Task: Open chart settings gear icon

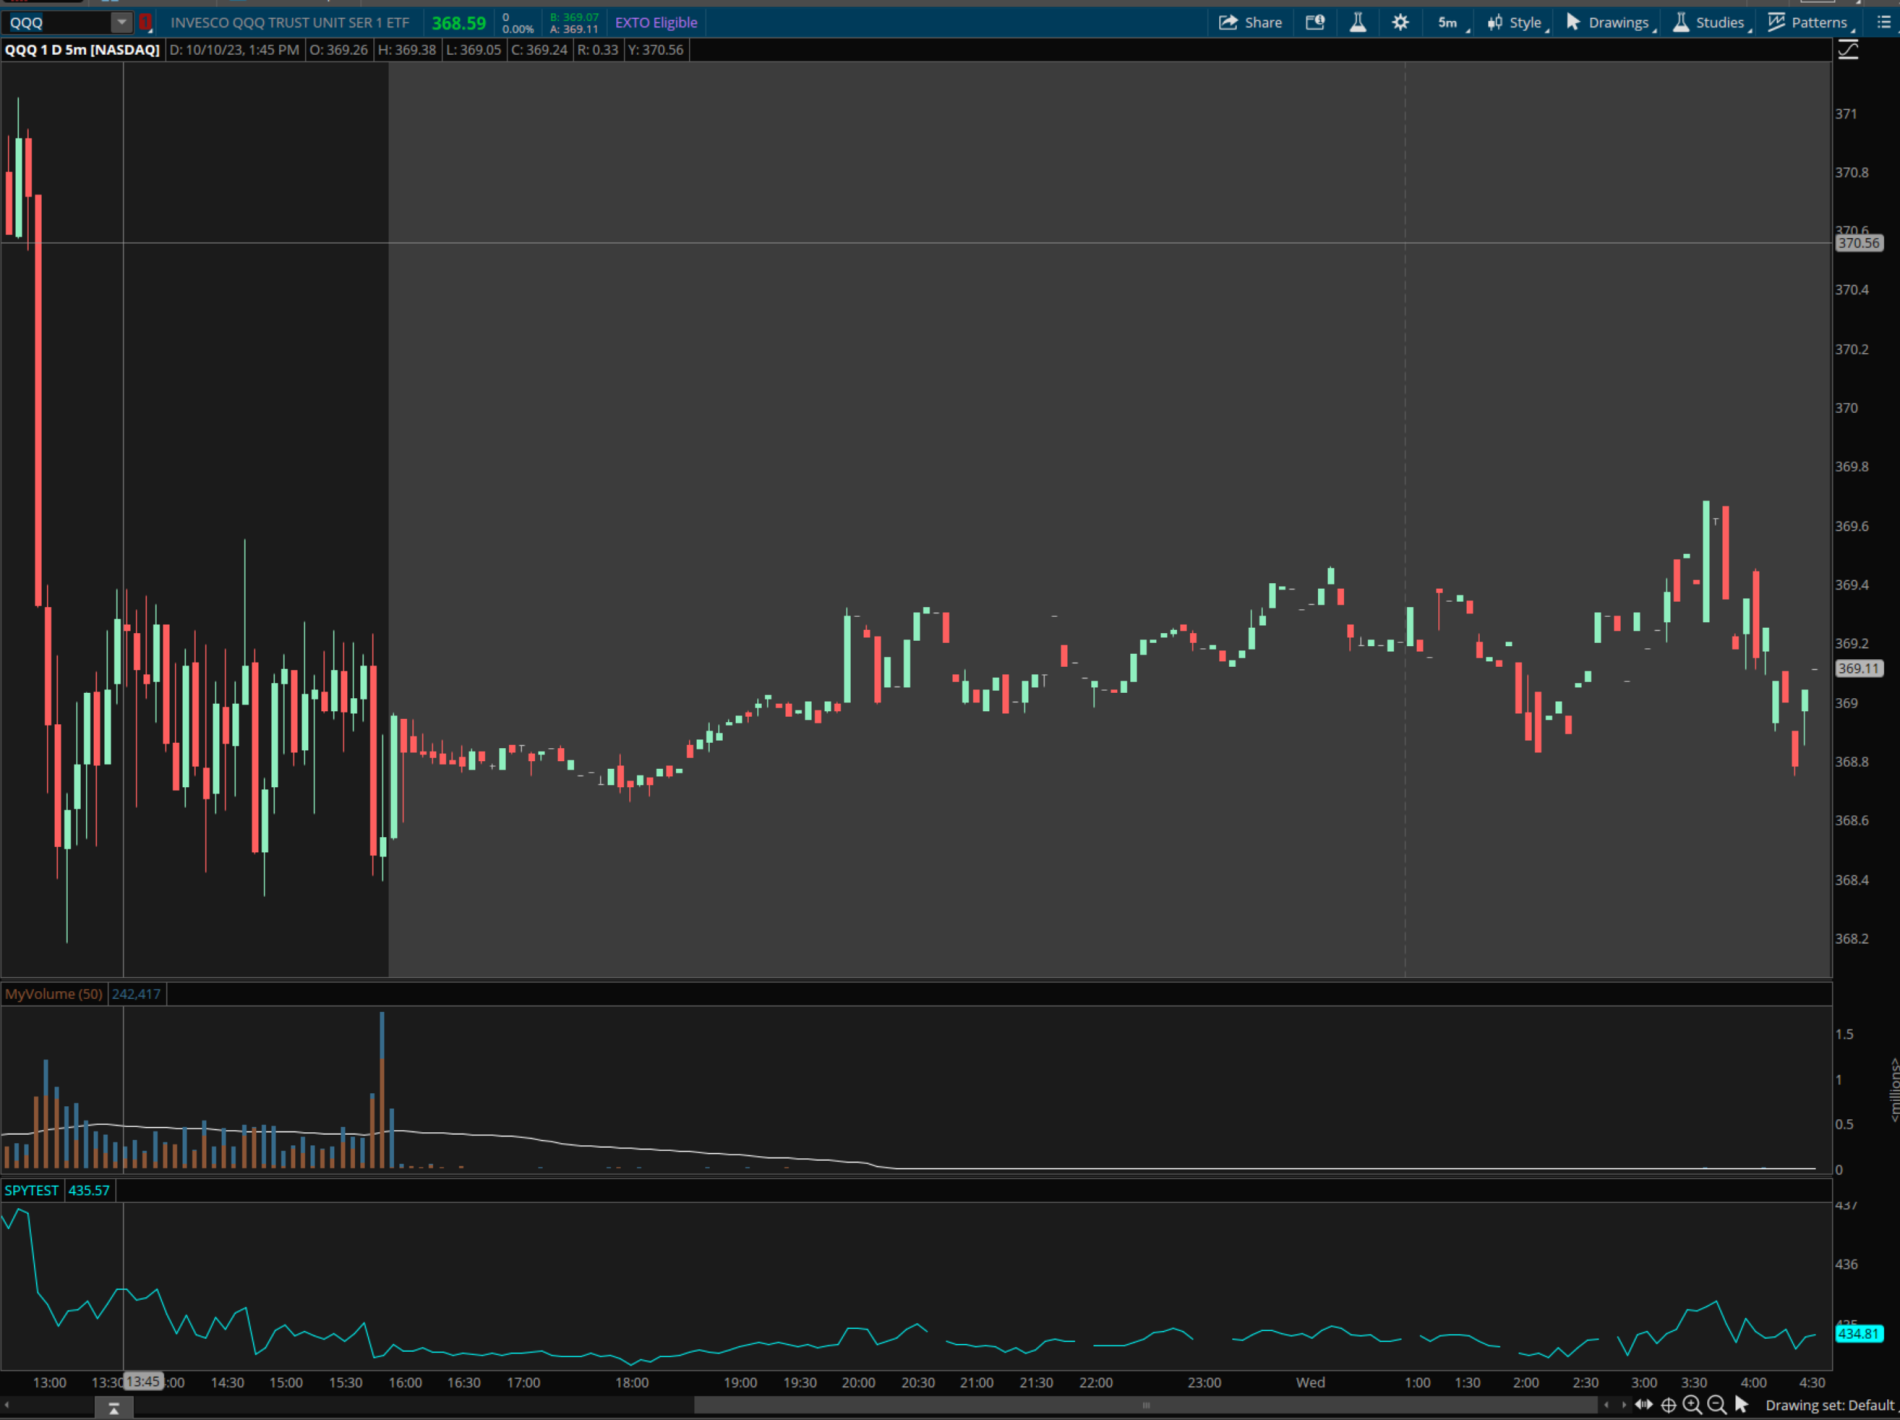Action: click(x=1400, y=22)
